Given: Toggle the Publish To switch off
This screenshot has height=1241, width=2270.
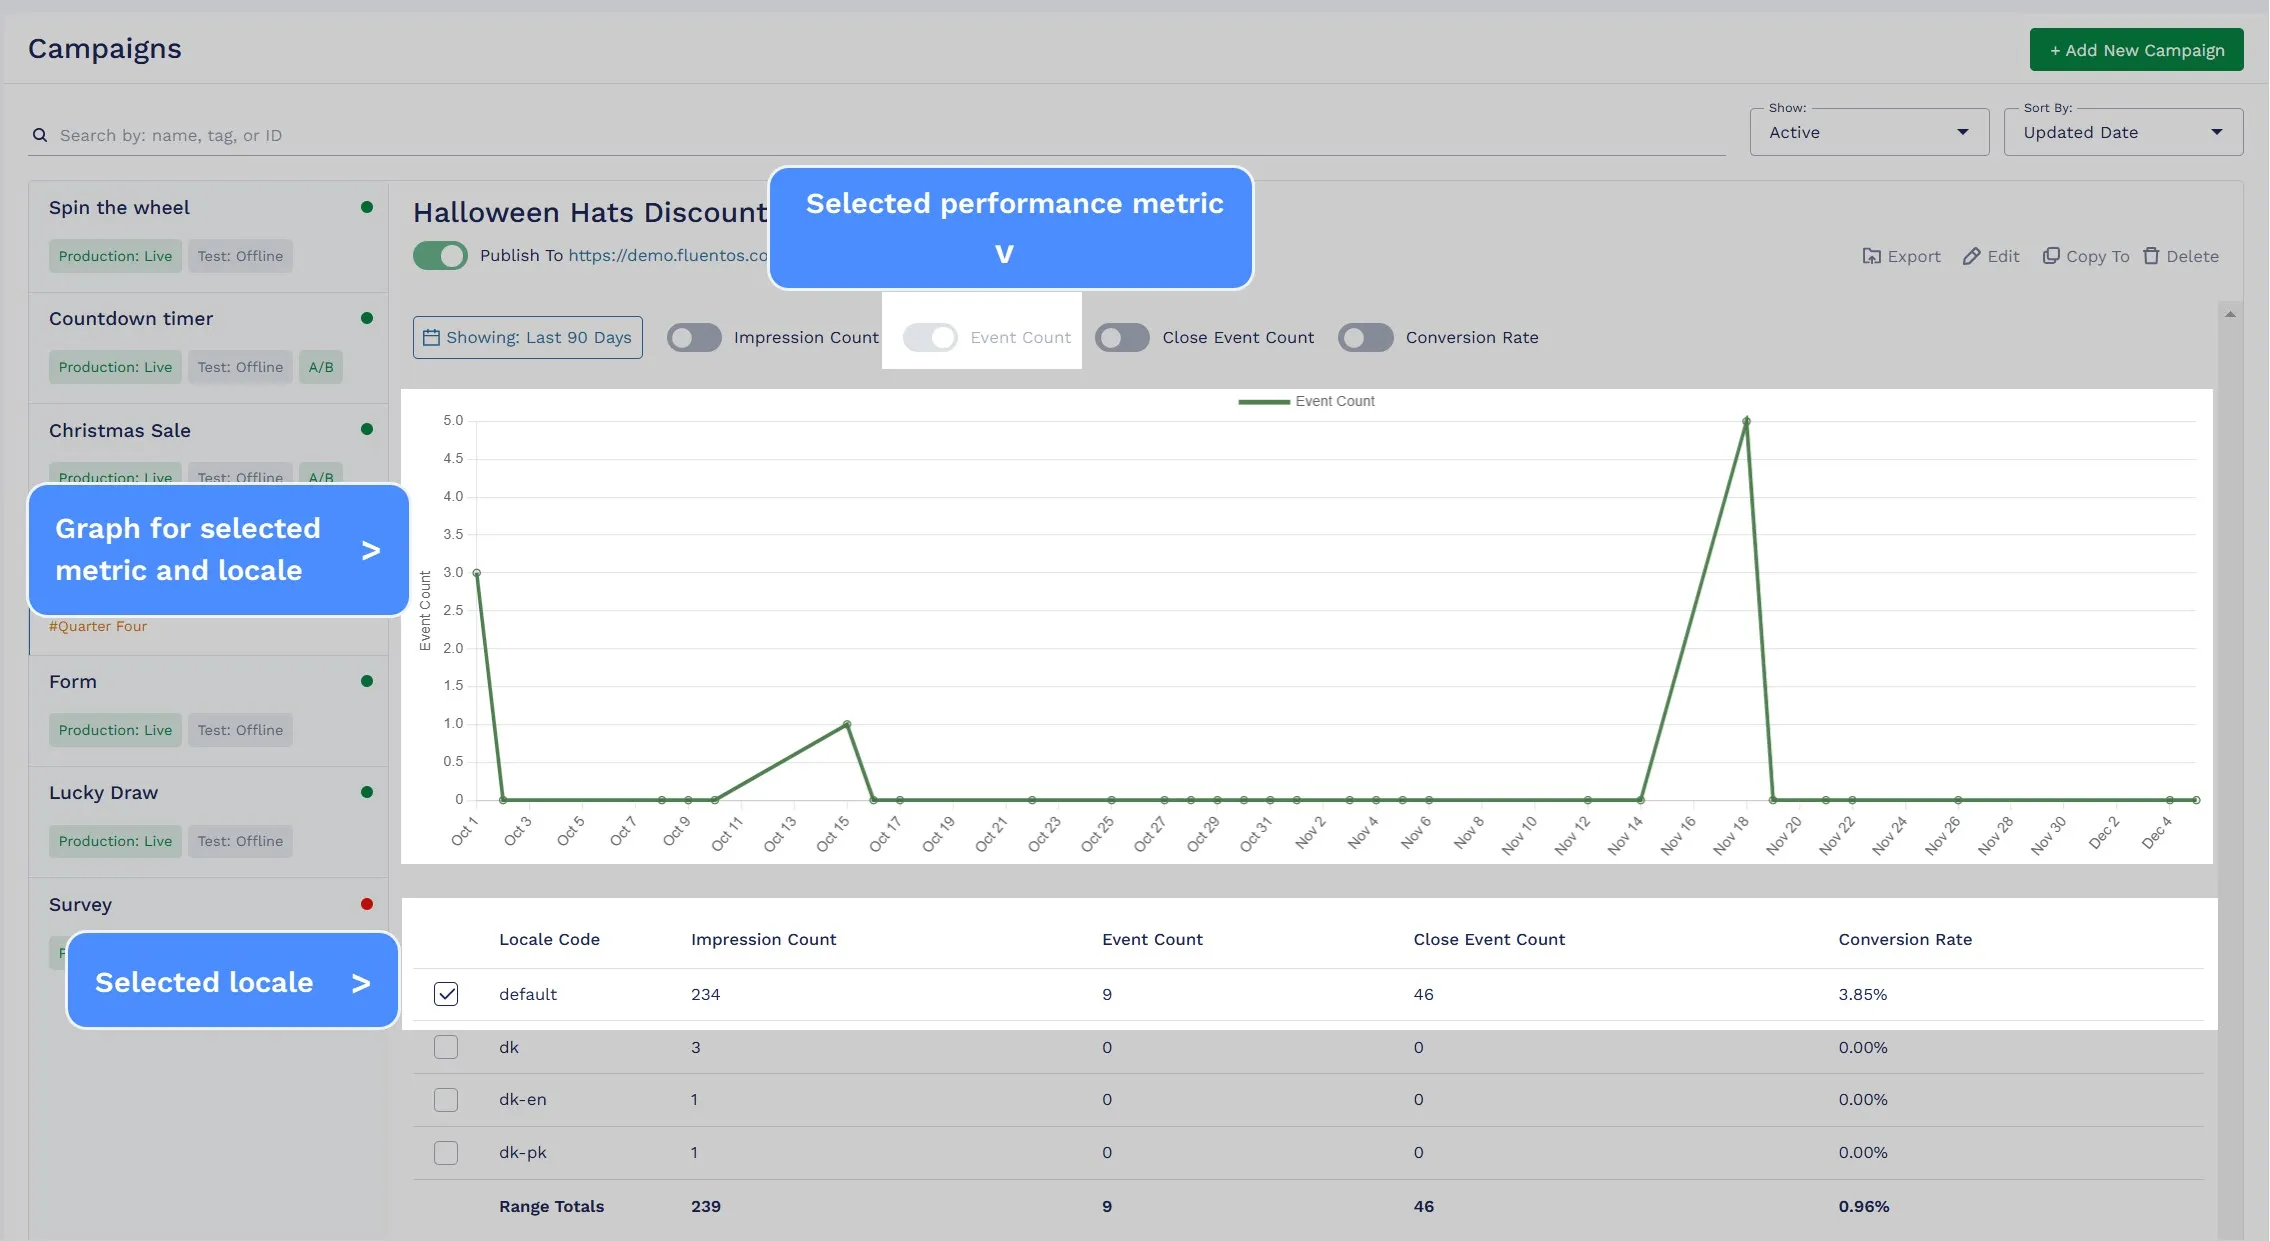Looking at the screenshot, I should tap(440, 256).
